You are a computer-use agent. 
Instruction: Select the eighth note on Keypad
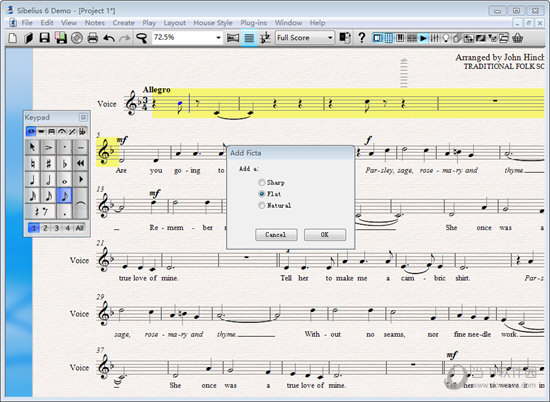[x=65, y=196]
